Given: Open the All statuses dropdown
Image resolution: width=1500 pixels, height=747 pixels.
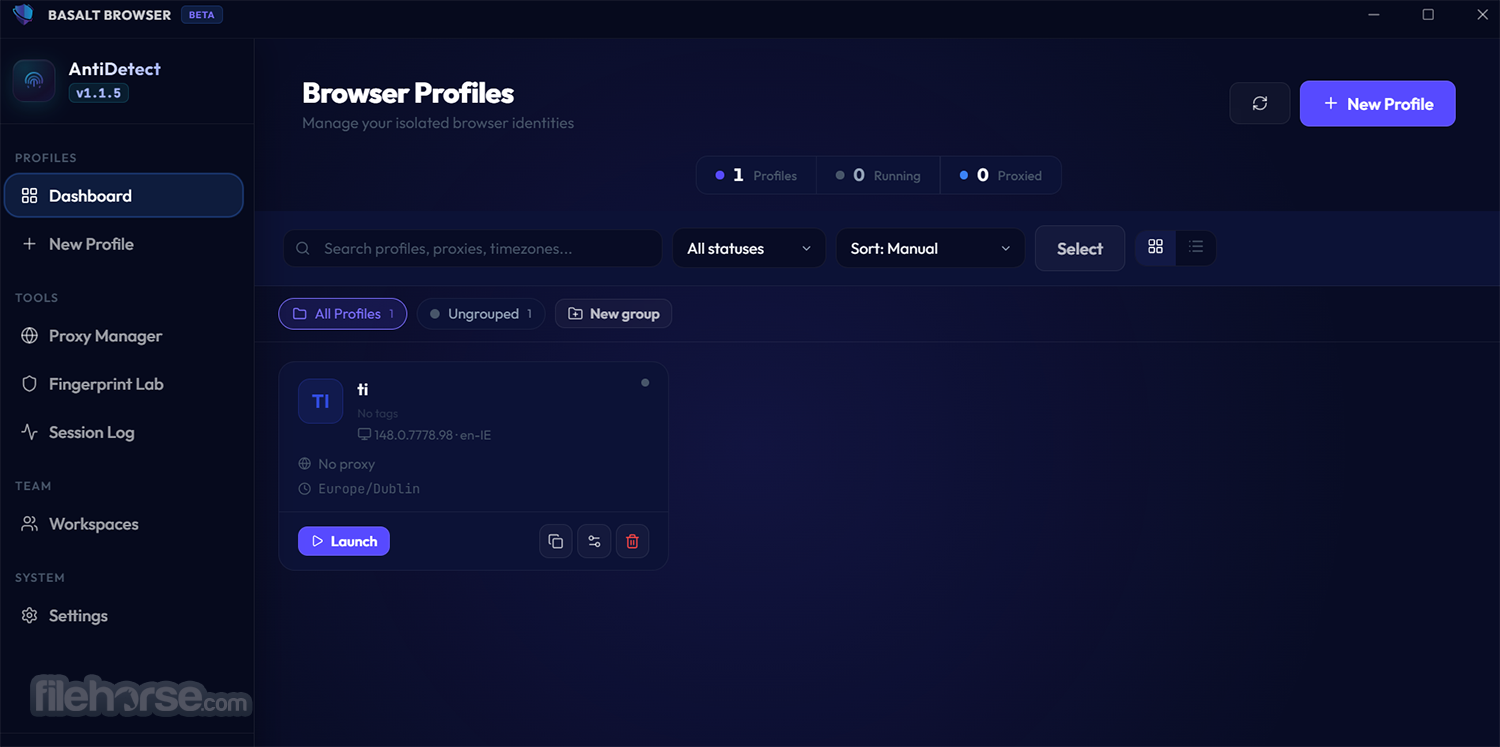Looking at the screenshot, I should (749, 249).
